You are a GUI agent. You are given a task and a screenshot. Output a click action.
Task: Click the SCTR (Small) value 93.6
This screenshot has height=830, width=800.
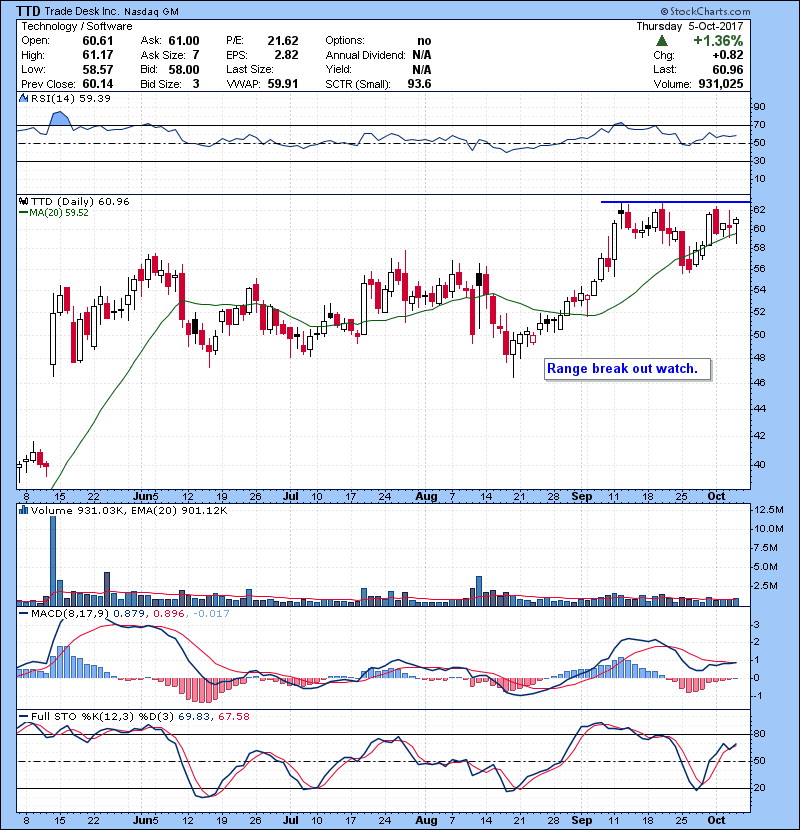419,84
